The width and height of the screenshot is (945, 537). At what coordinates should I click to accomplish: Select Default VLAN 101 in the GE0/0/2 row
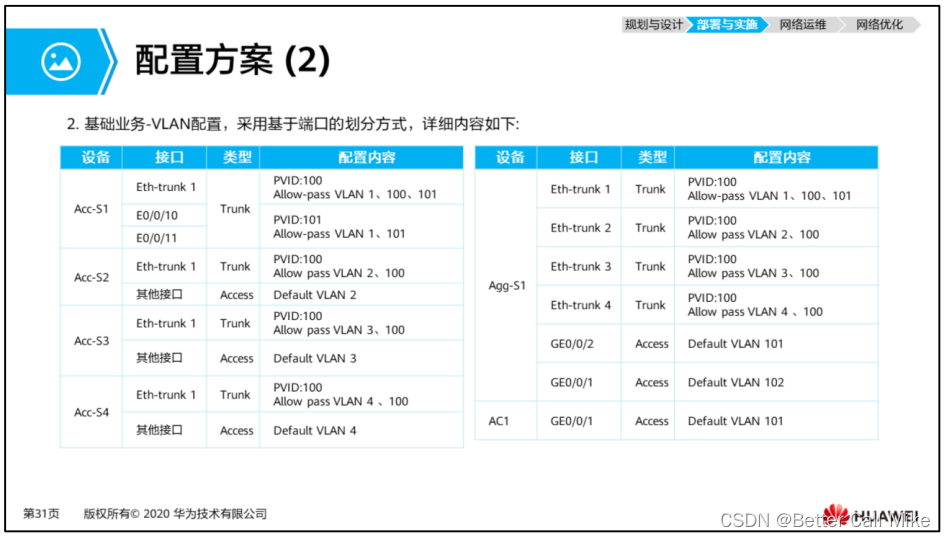pyautogui.click(x=776, y=344)
